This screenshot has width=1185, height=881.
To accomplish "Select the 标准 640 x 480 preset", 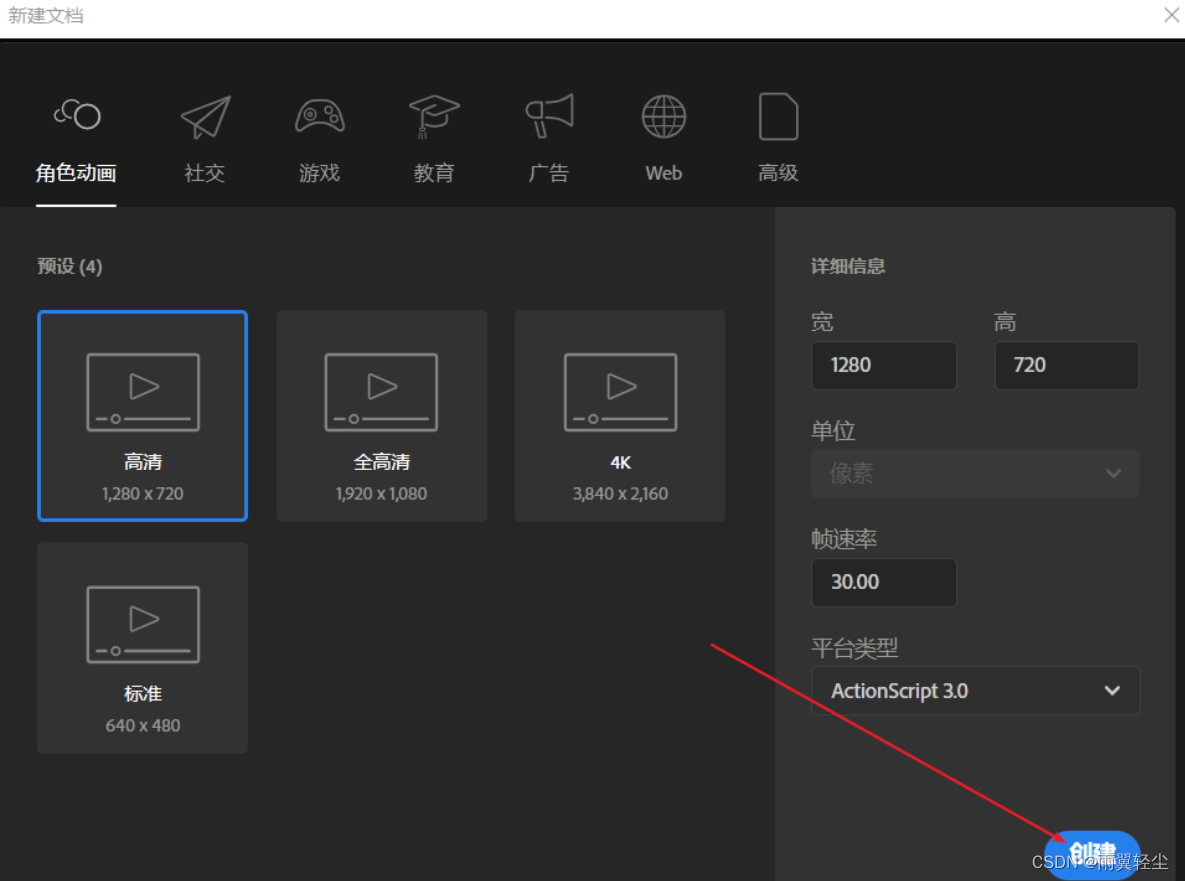I will 143,648.
